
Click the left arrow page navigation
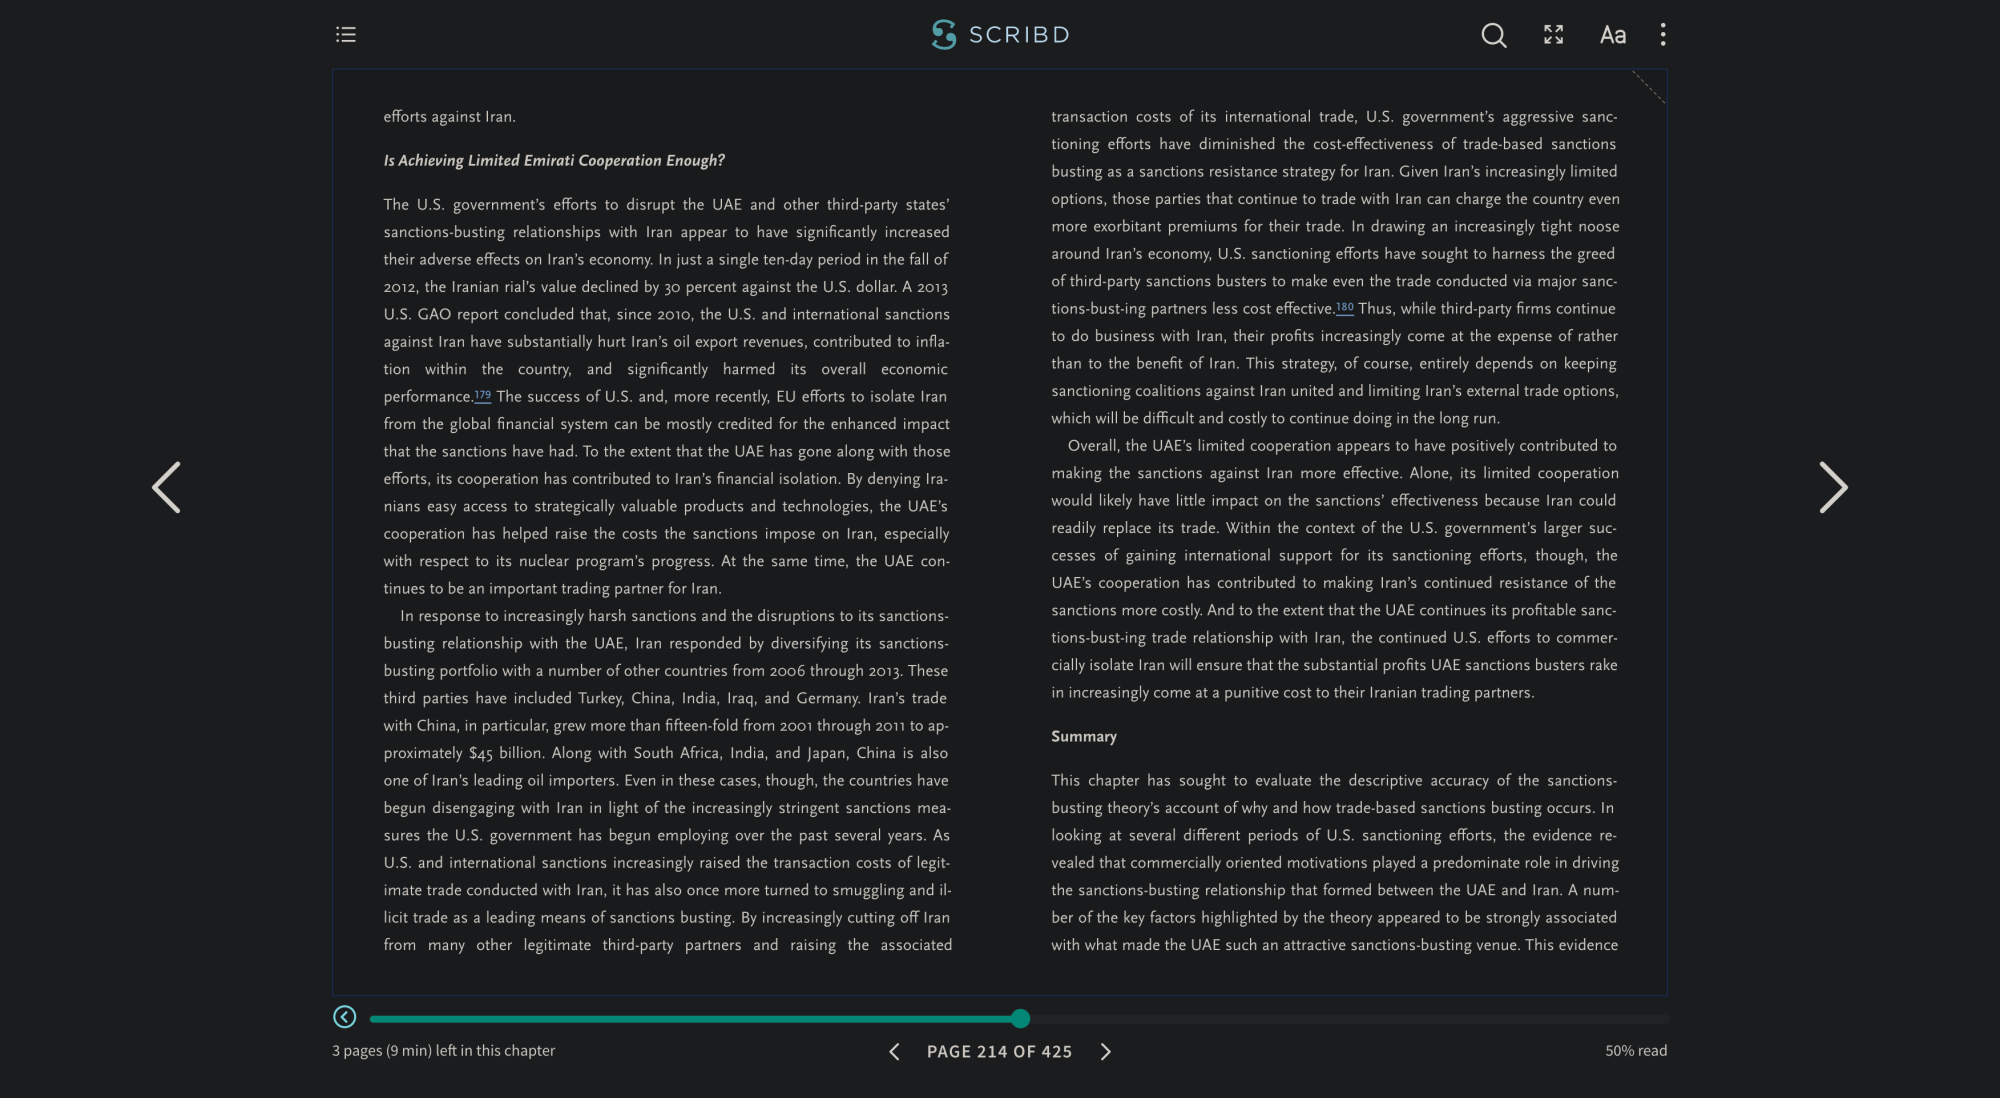(894, 1051)
